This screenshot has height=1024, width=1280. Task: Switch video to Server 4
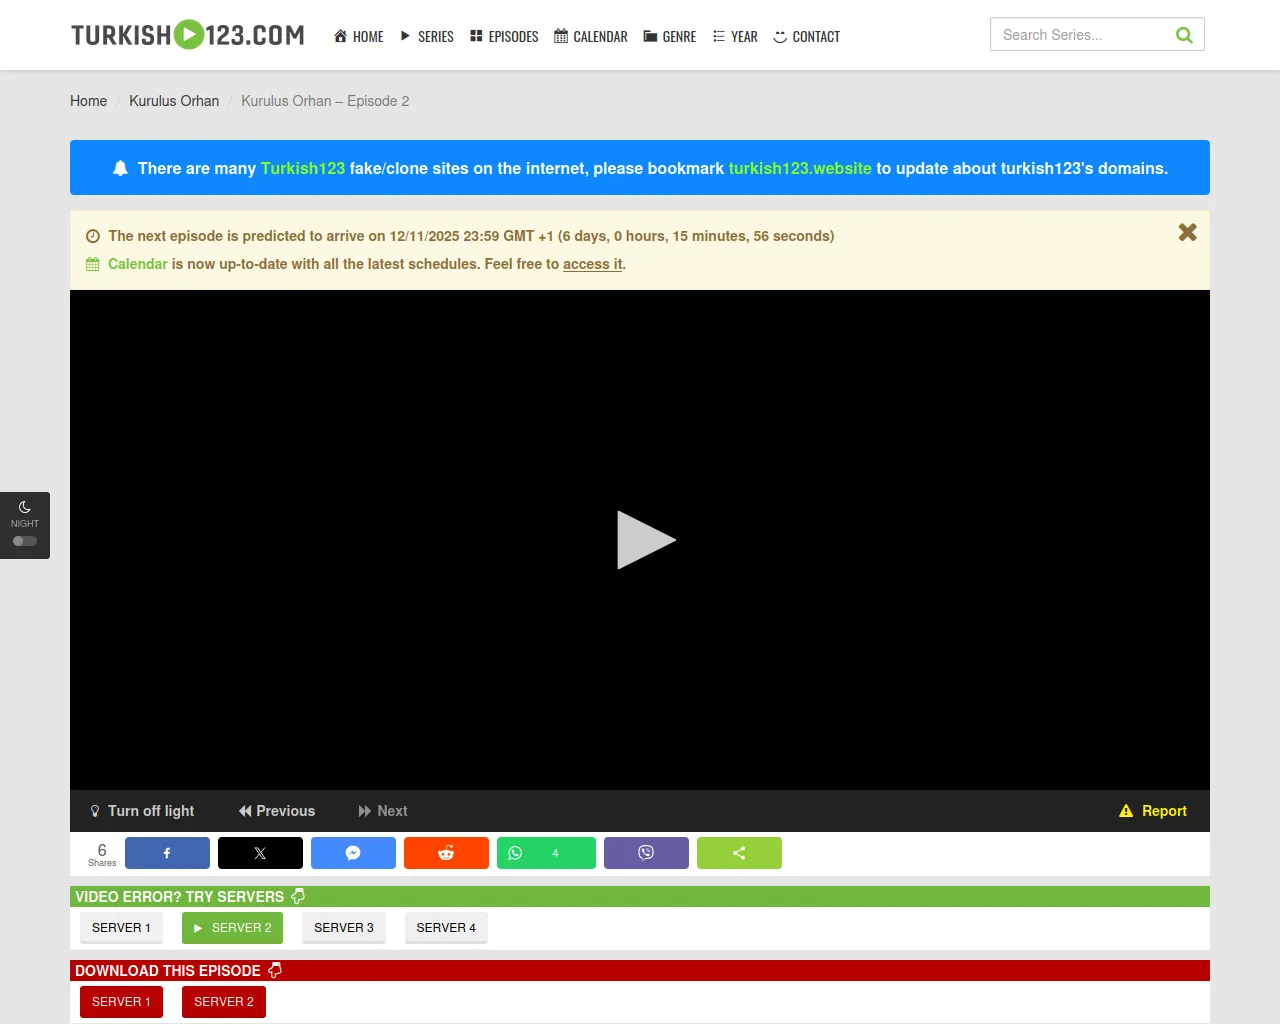pyautogui.click(x=446, y=928)
